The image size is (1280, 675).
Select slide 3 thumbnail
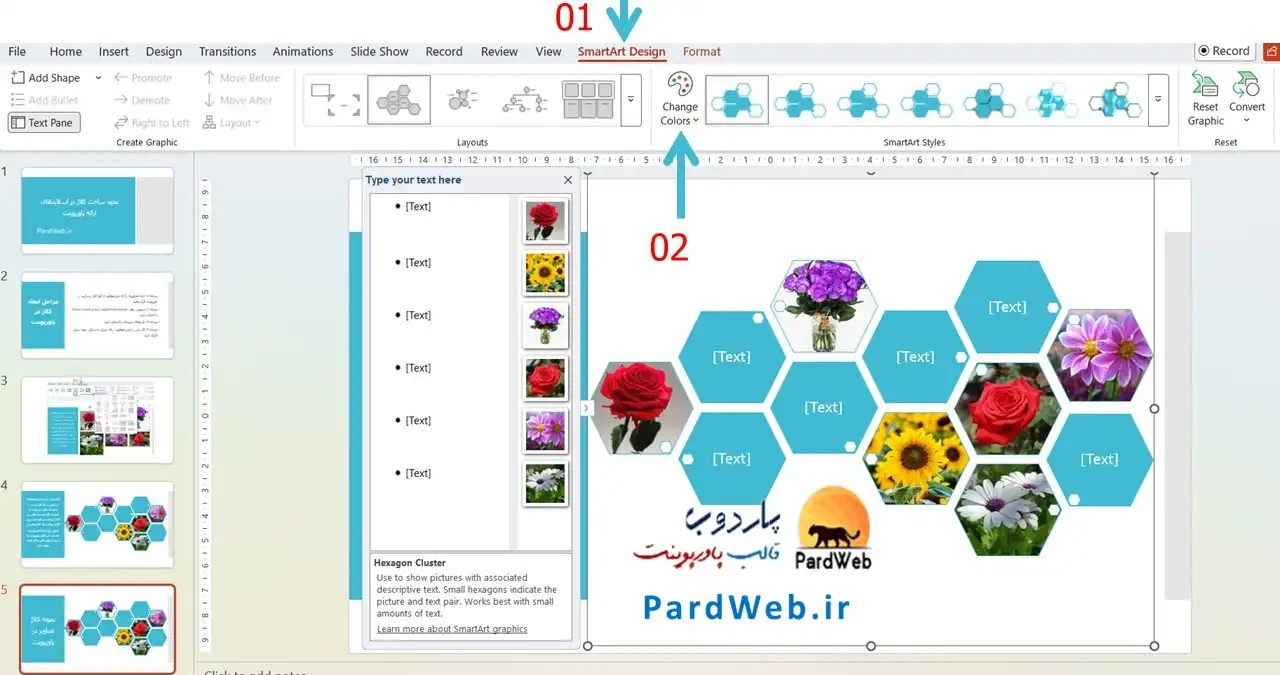[97, 420]
